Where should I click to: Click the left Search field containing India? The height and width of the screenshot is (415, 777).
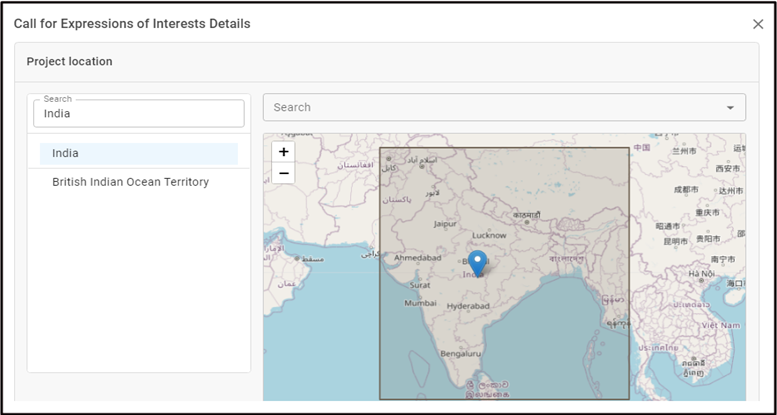[139, 114]
